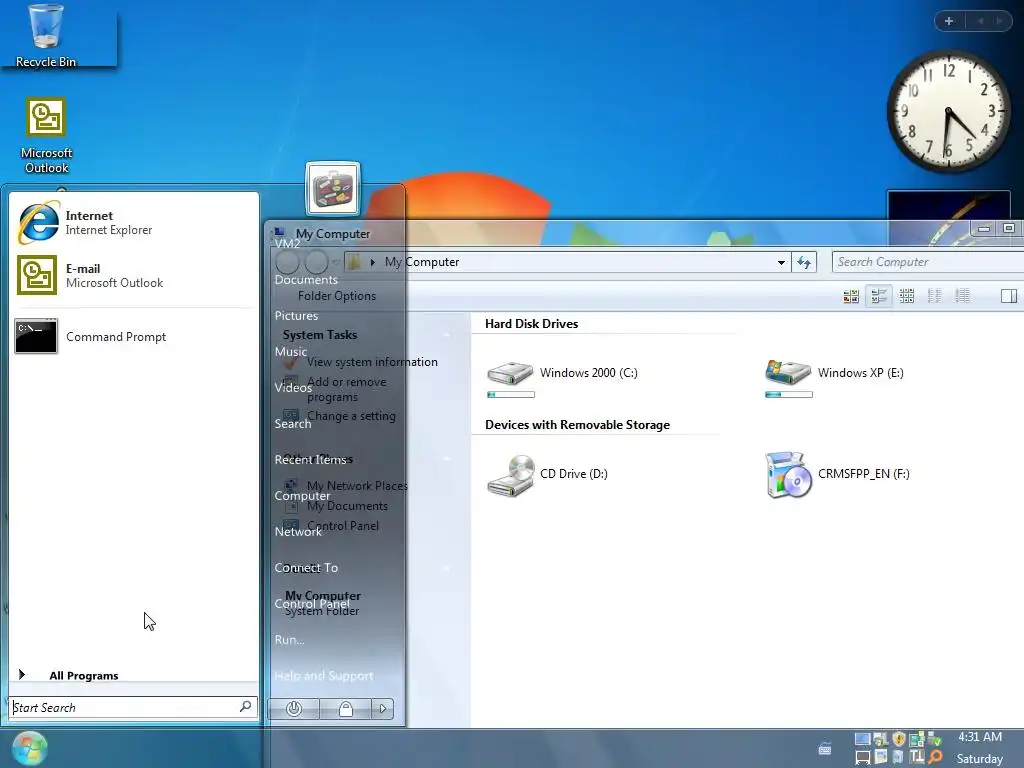
Task: Open Help and Support in Start menu
Action: pos(324,675)
